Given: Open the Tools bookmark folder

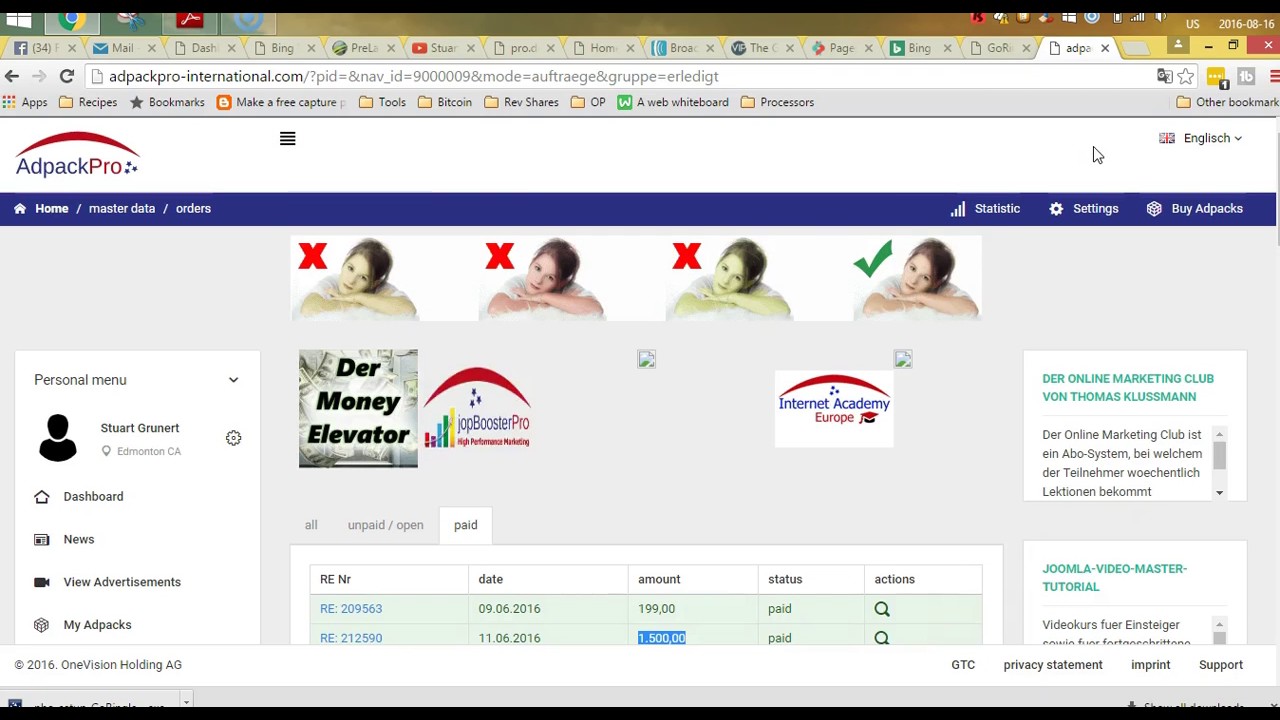Looking at the screenshot, I should point(382,102).
